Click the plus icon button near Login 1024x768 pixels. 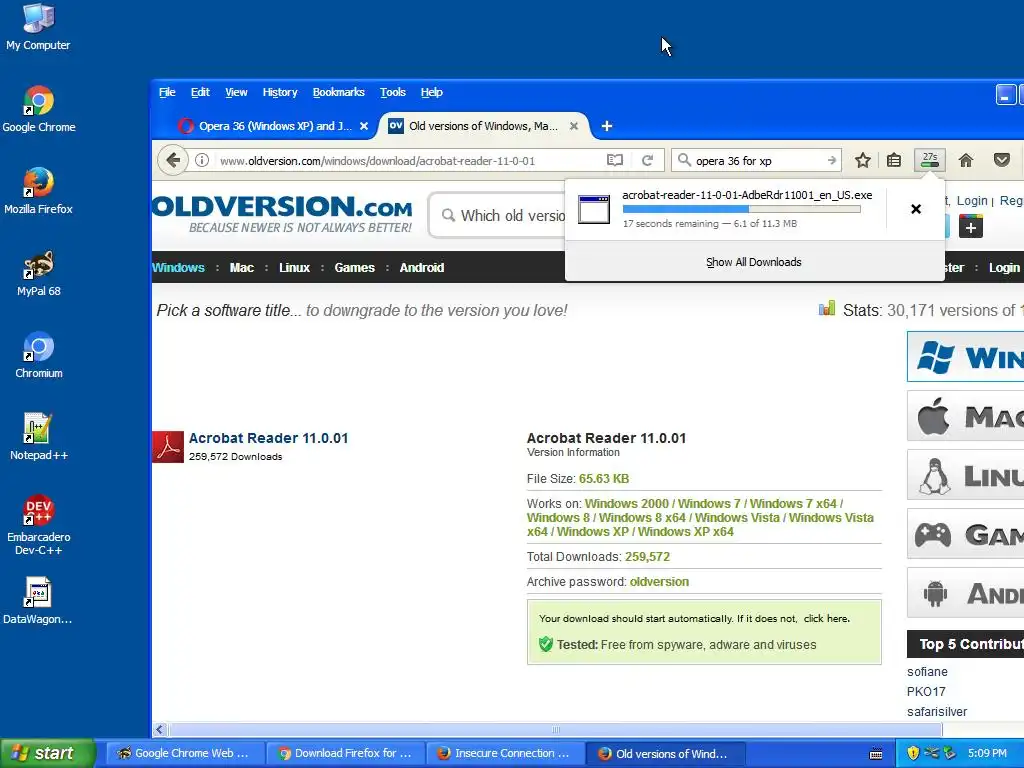(x=970, y=227)
